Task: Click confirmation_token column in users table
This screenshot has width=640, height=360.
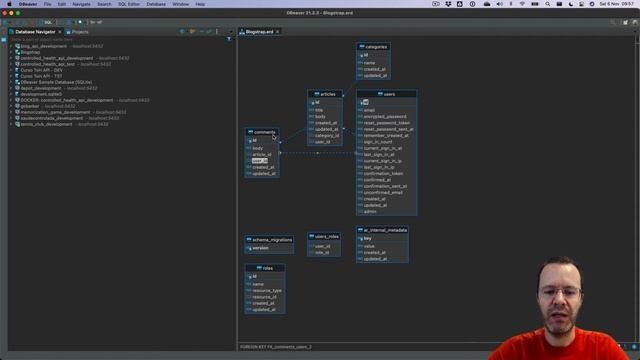Action: coord(383,173)
